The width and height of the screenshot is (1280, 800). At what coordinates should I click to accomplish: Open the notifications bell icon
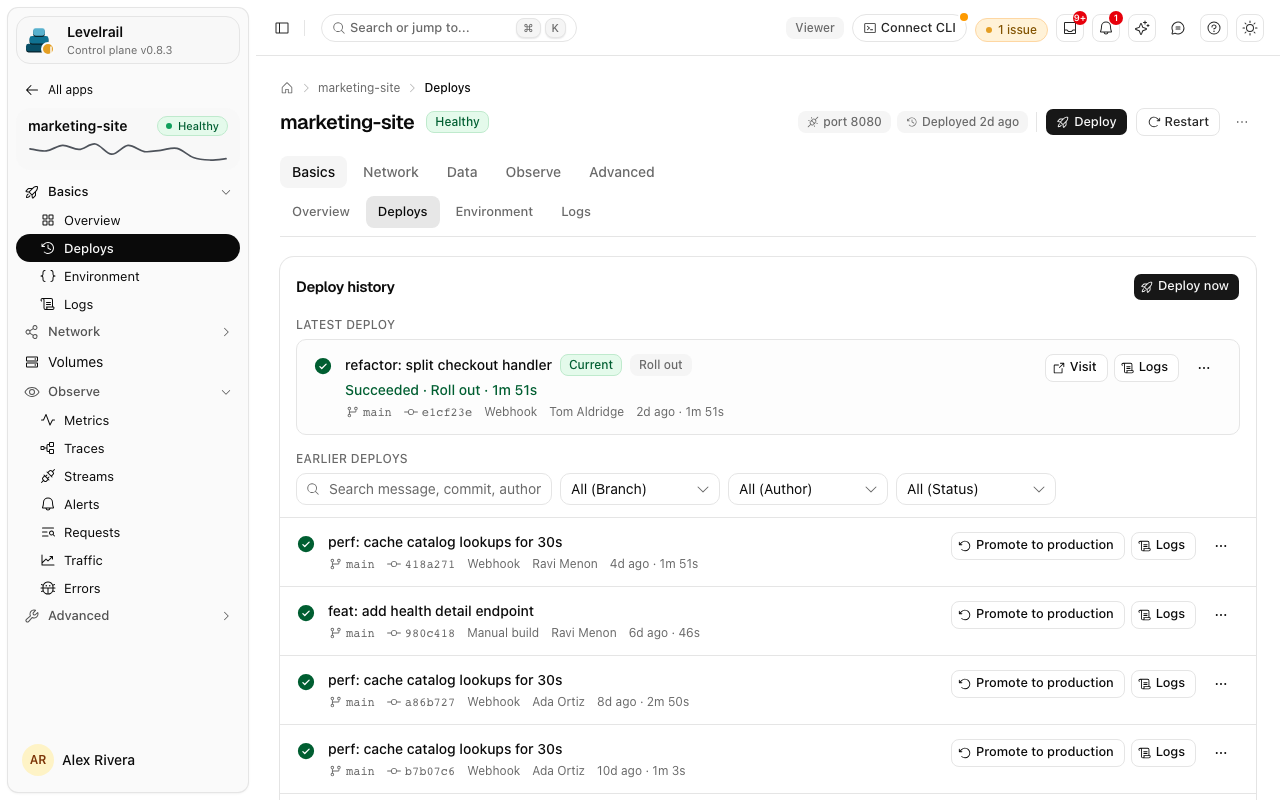1106,28
